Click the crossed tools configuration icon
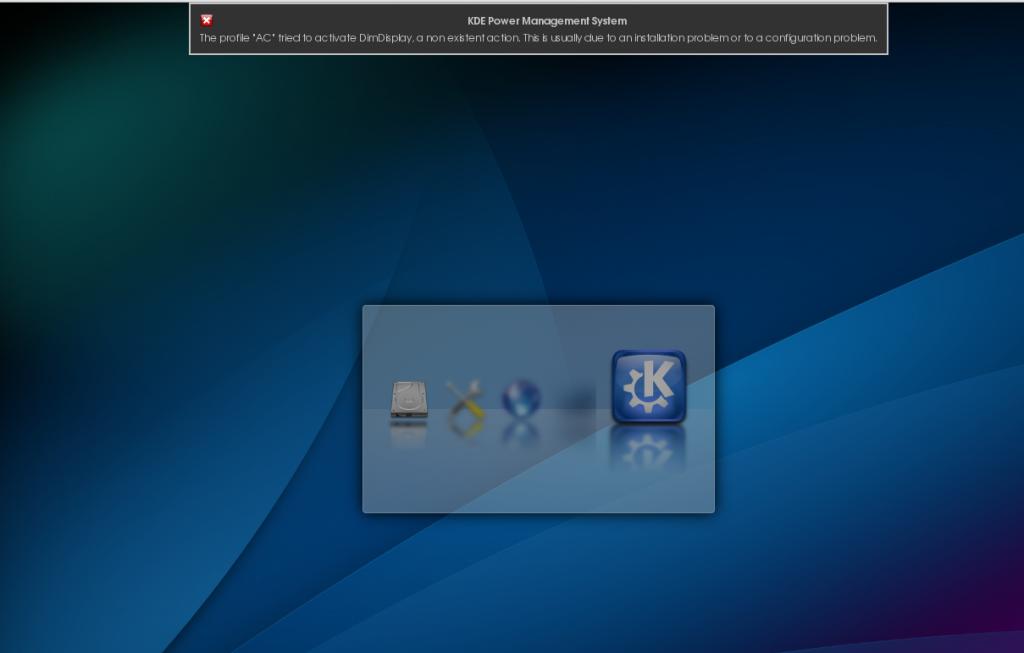The width and height of the screenshot is (1024, 653). click(465, 398)
